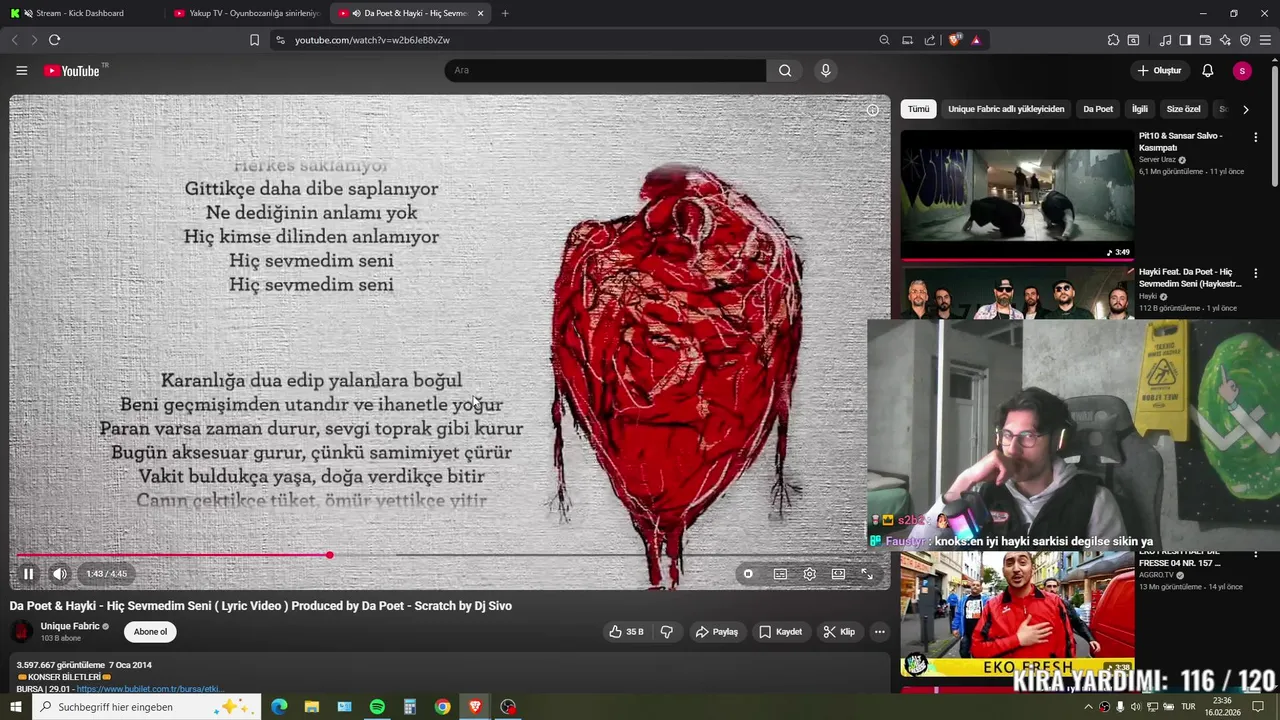Viewport: 1280px width, 720px height.
Task: Show video info card icon at player corner
Action: pyautogui.click(x=873, y=110)
